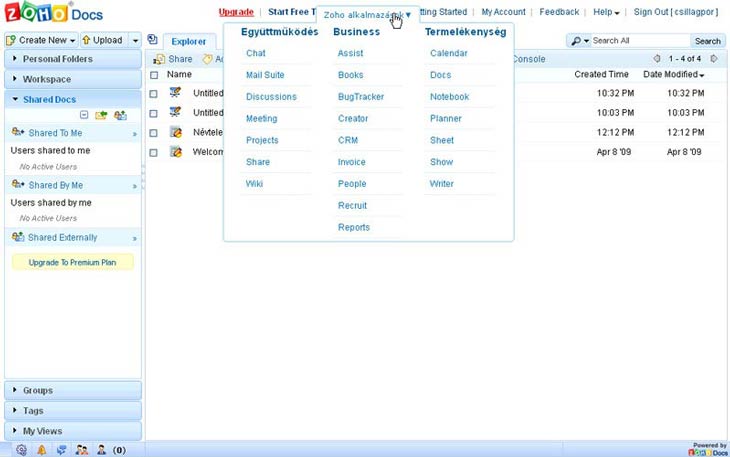Click the magnifier search scope icon

pyautogui.click(x=578, y=41)
